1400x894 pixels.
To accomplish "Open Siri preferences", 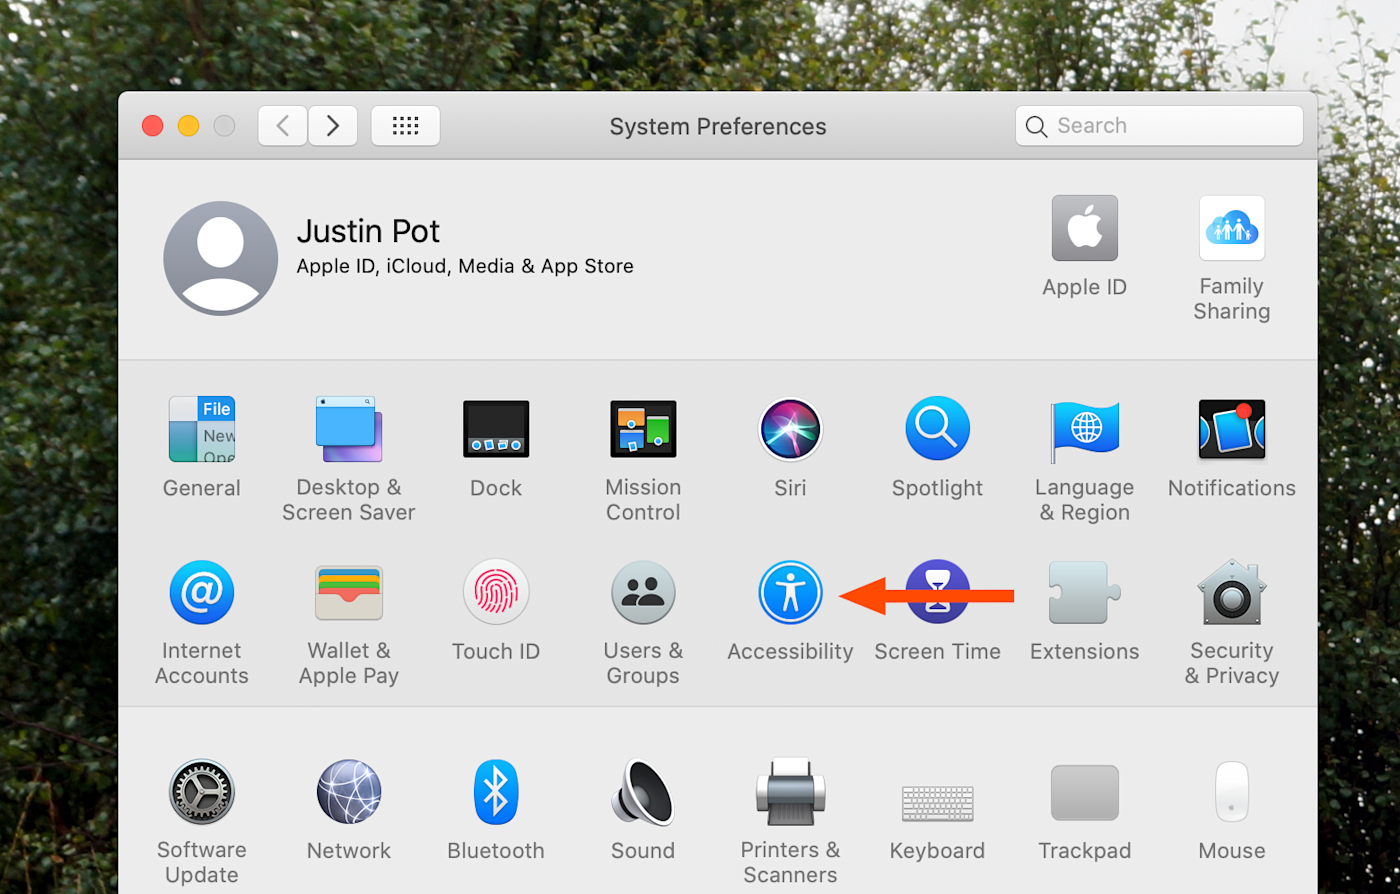I will (x=790, y=430).
